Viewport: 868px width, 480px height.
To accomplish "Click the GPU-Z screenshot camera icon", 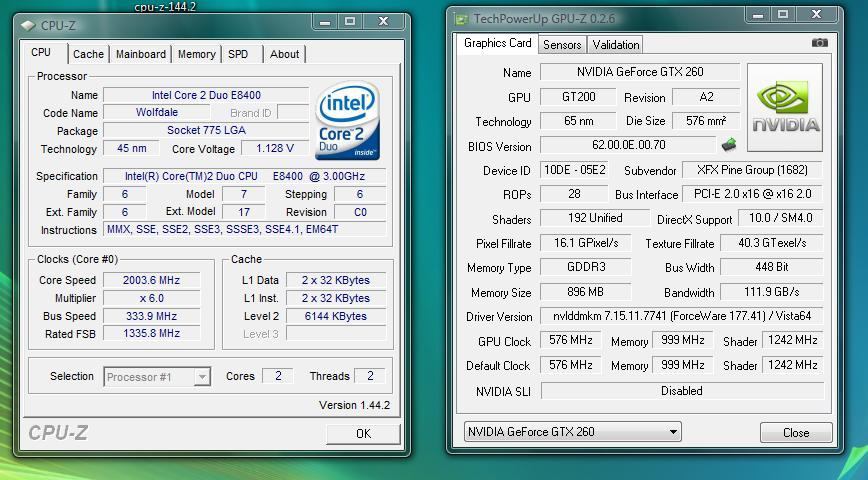I will (819, 43).
